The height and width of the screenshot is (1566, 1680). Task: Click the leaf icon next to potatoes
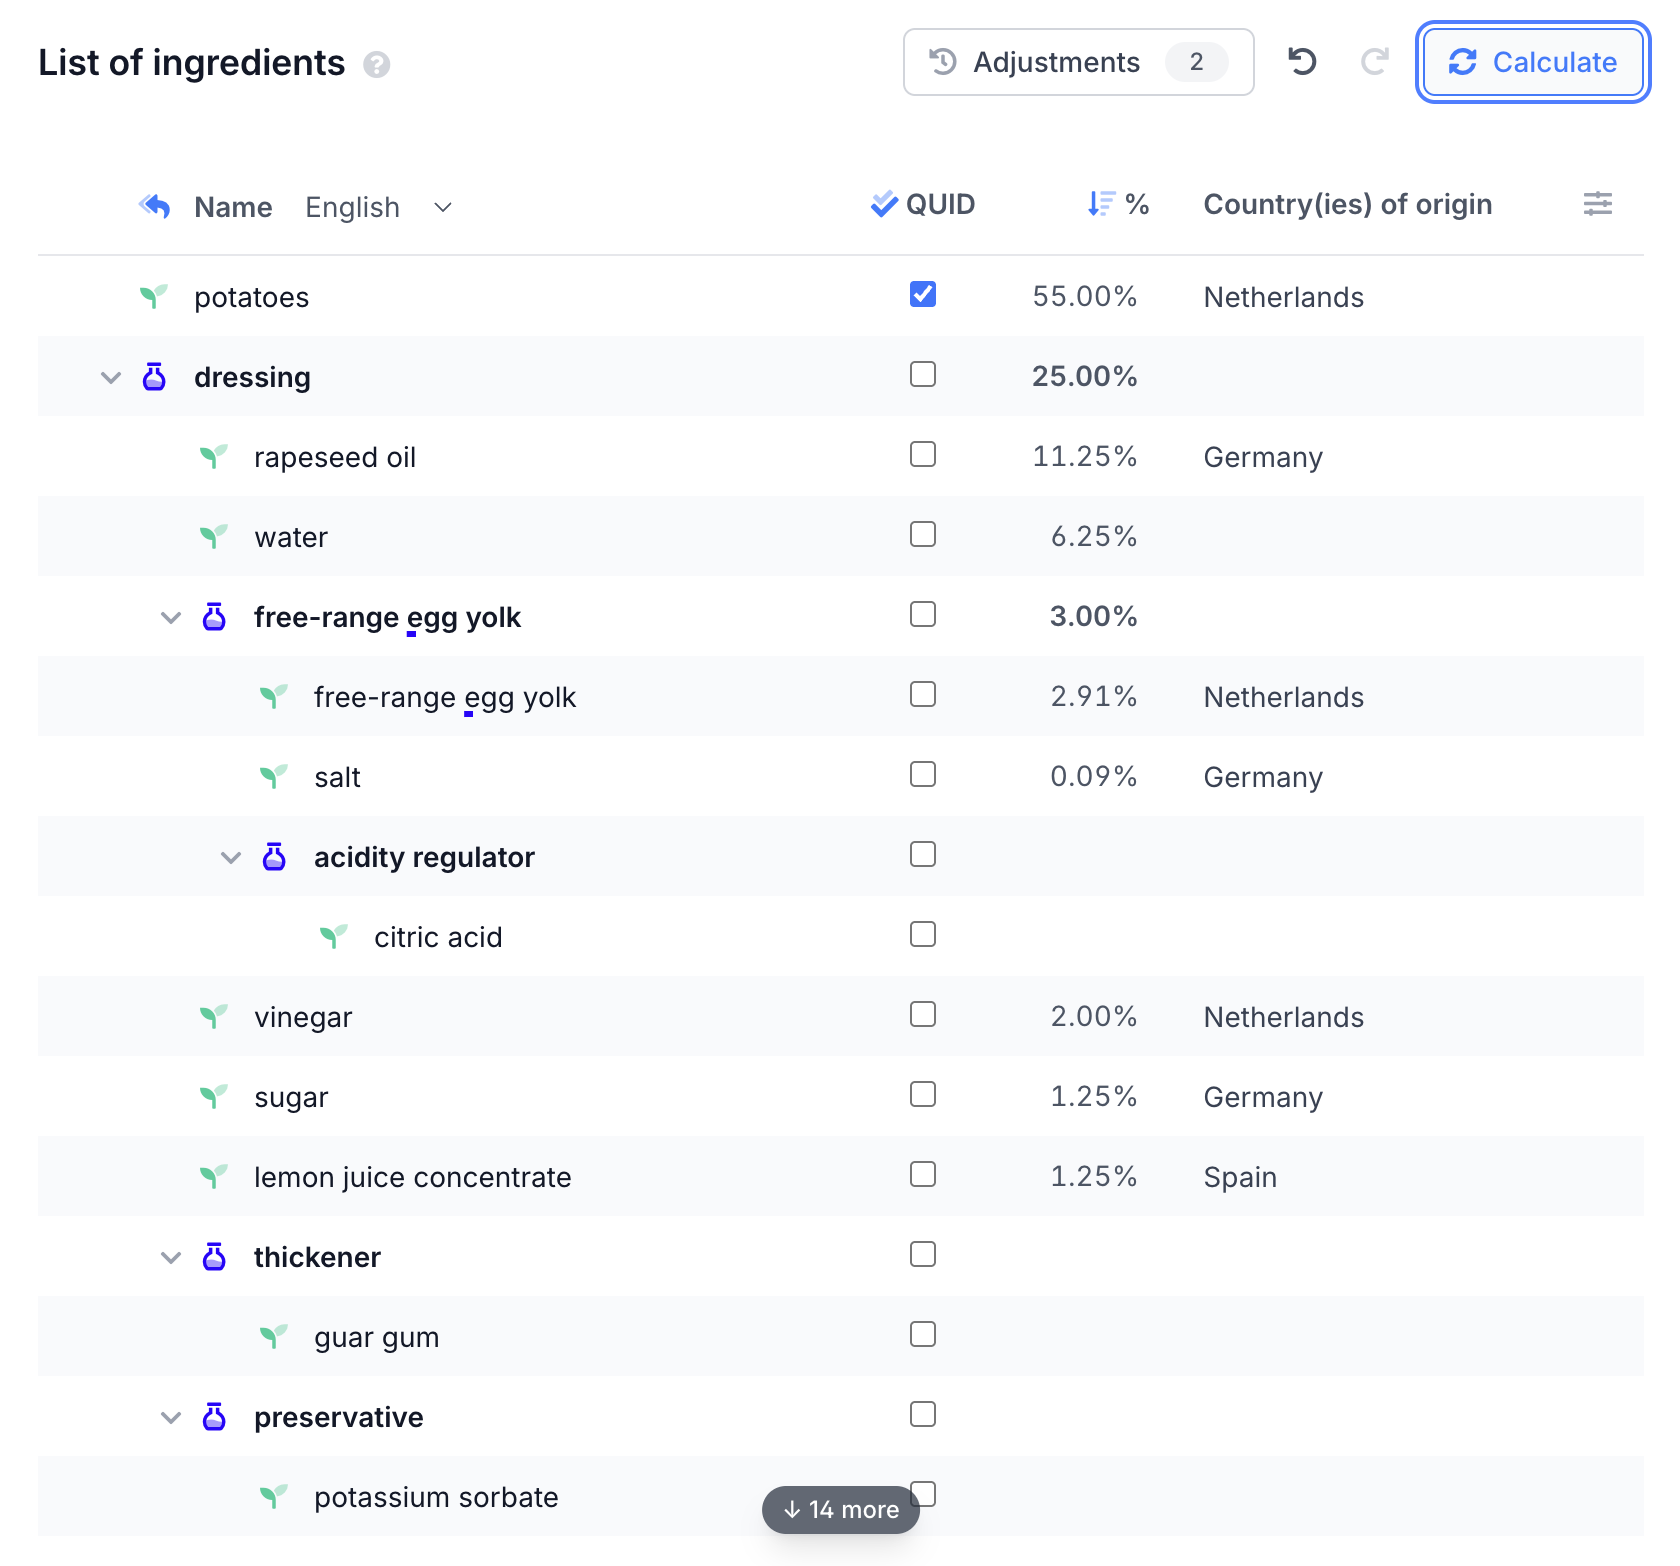153,296
